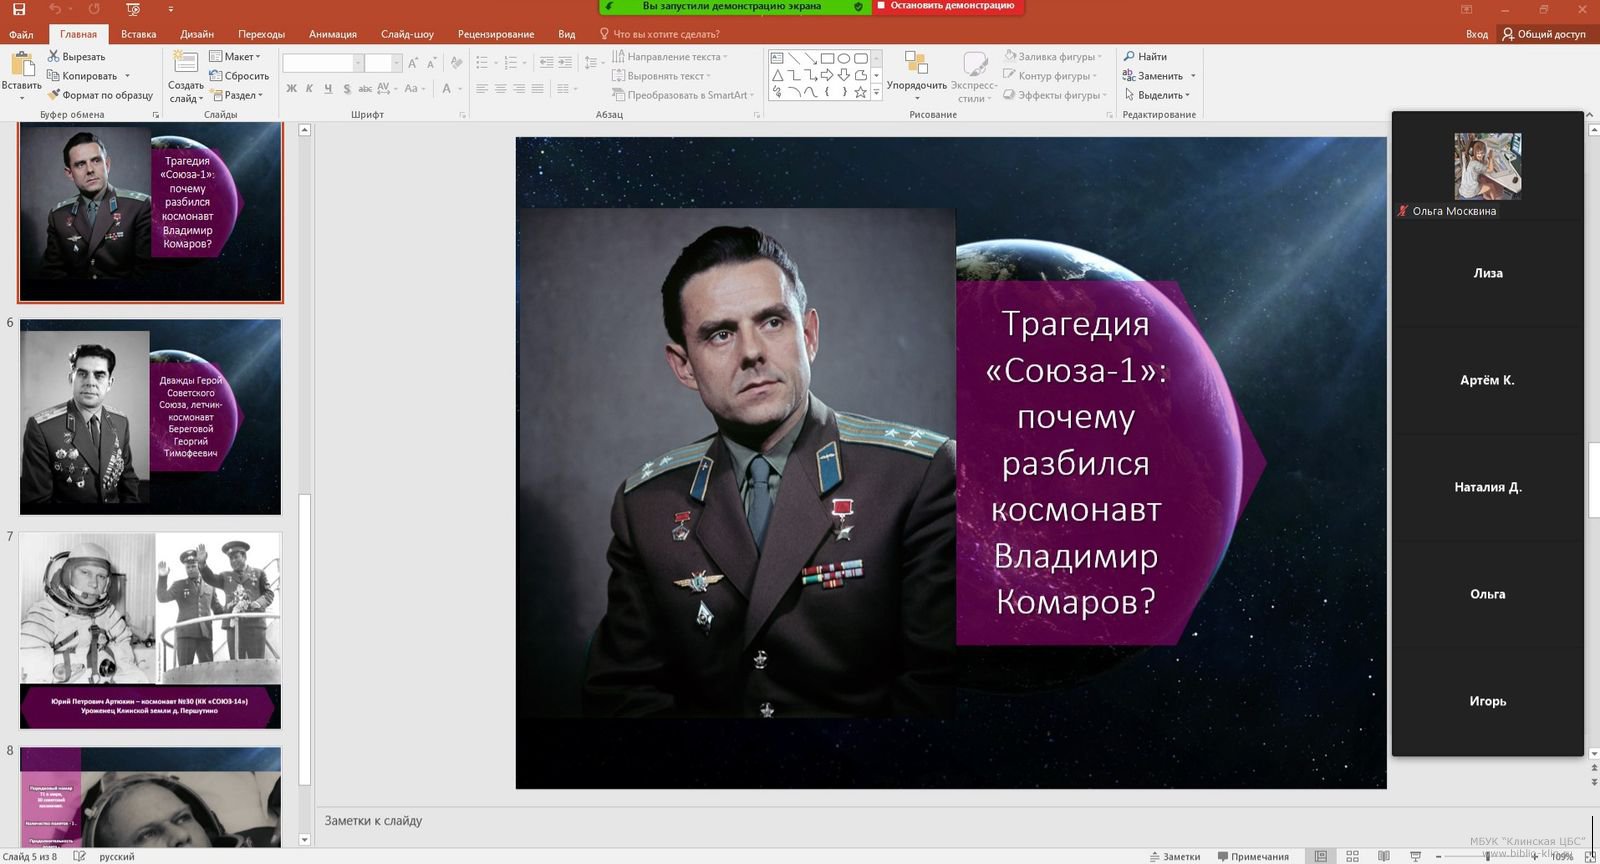The width and height of the screenshot is (1600, 864).
Task: Reset the slide layout (Сбросить)
Action: (239, 76)
